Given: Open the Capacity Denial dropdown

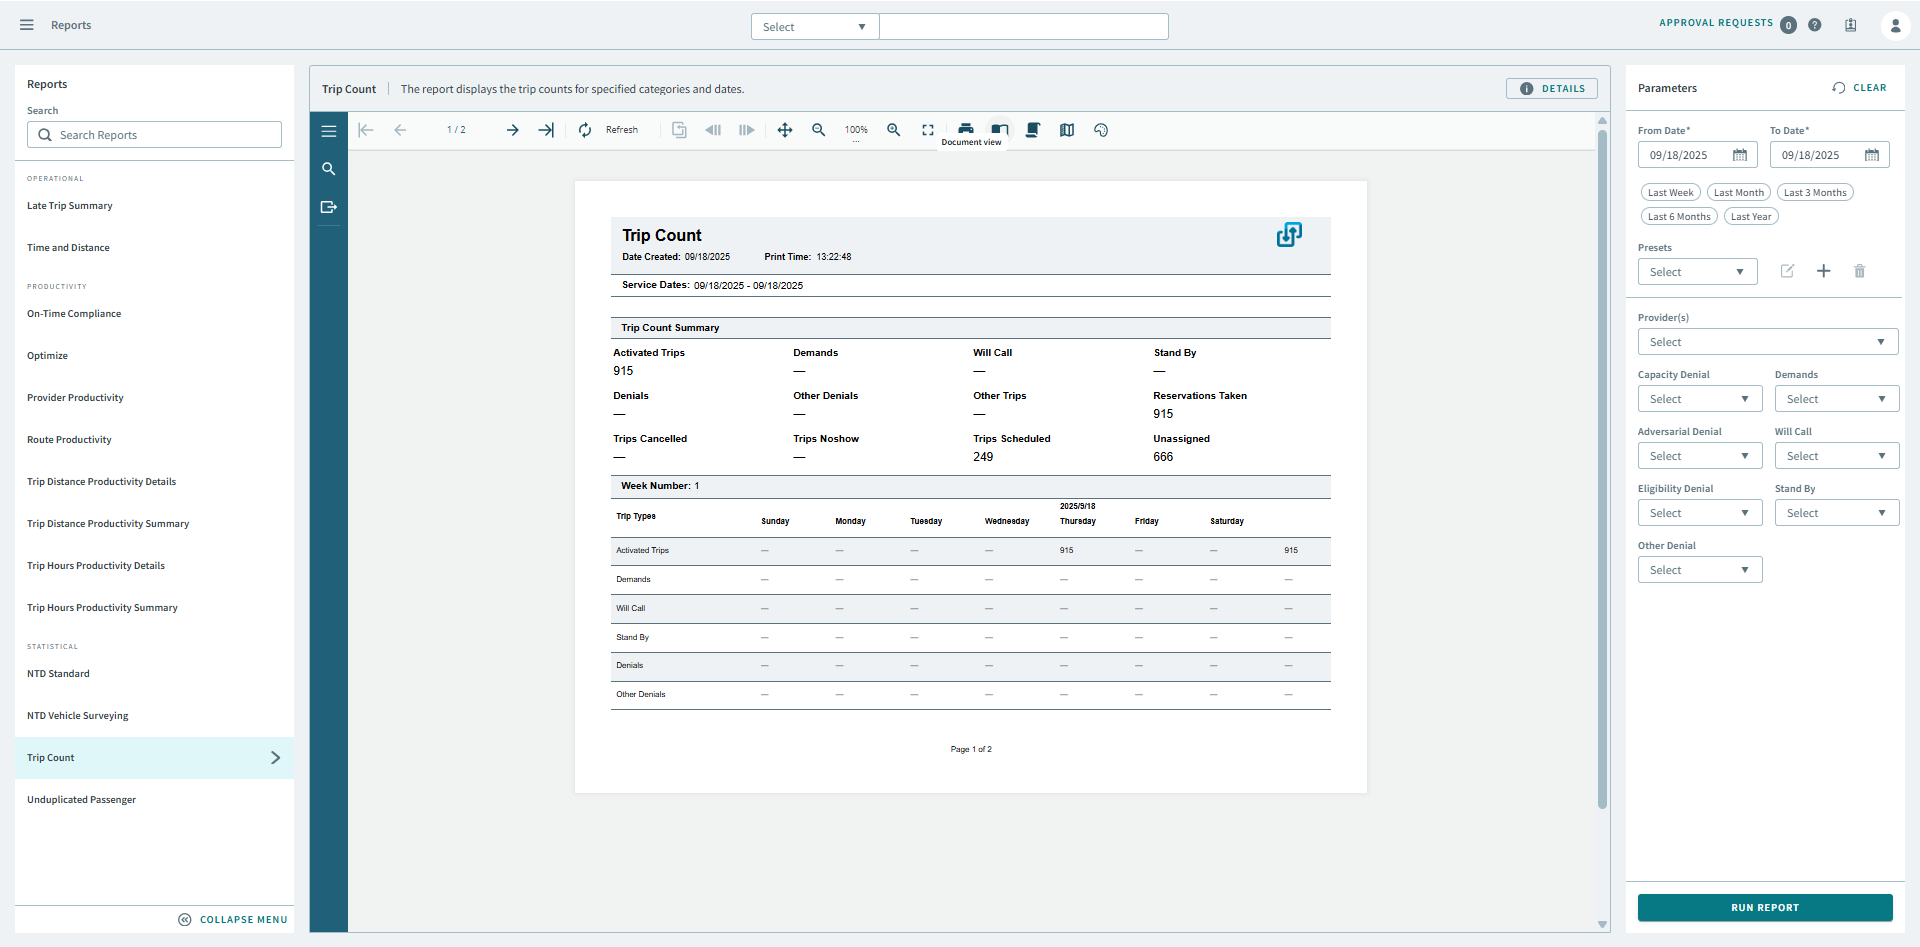Looking at the screenshot, I should point(1699,399).
